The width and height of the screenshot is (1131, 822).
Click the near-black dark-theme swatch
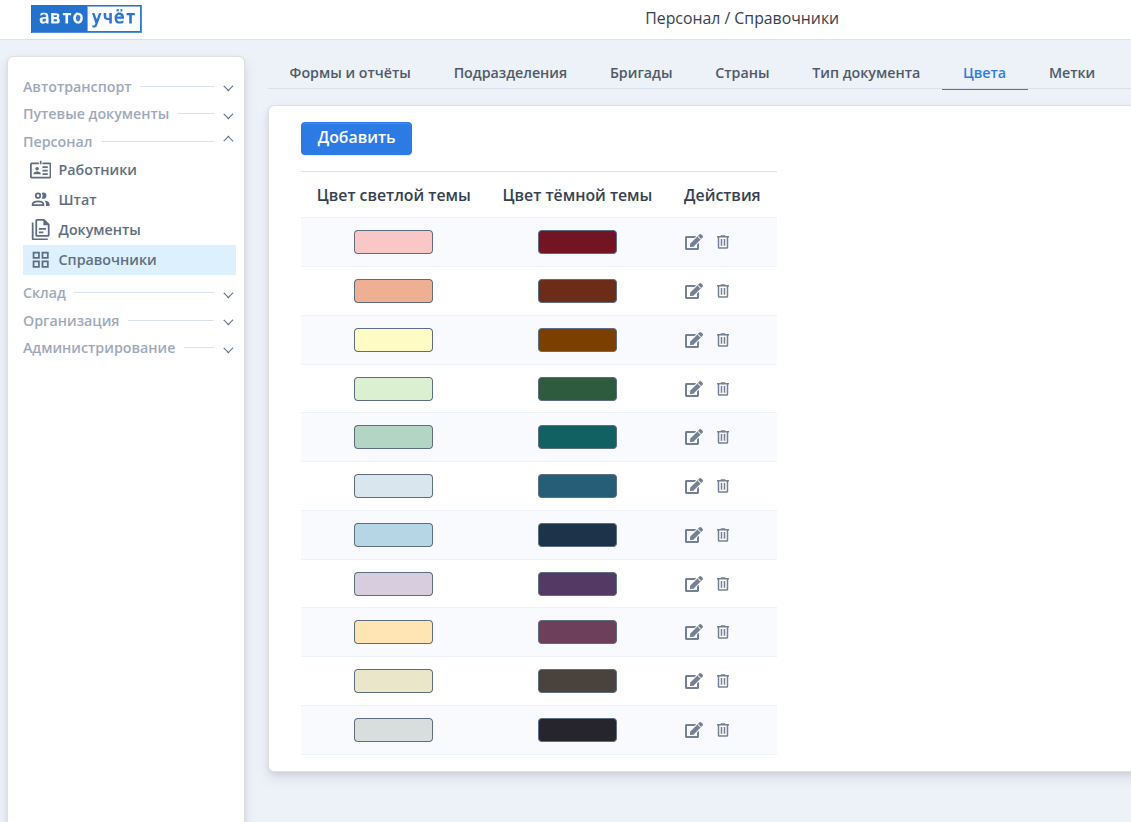577,730
